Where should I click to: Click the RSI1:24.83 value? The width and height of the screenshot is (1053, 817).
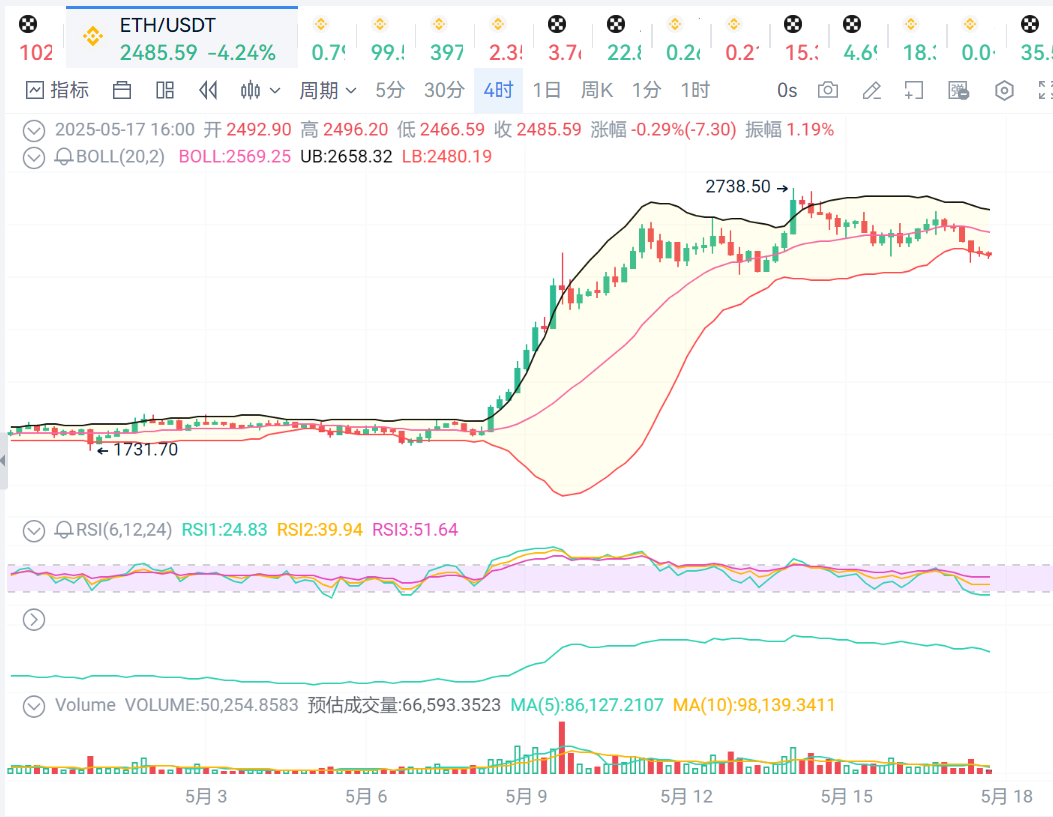click(224, 530)
